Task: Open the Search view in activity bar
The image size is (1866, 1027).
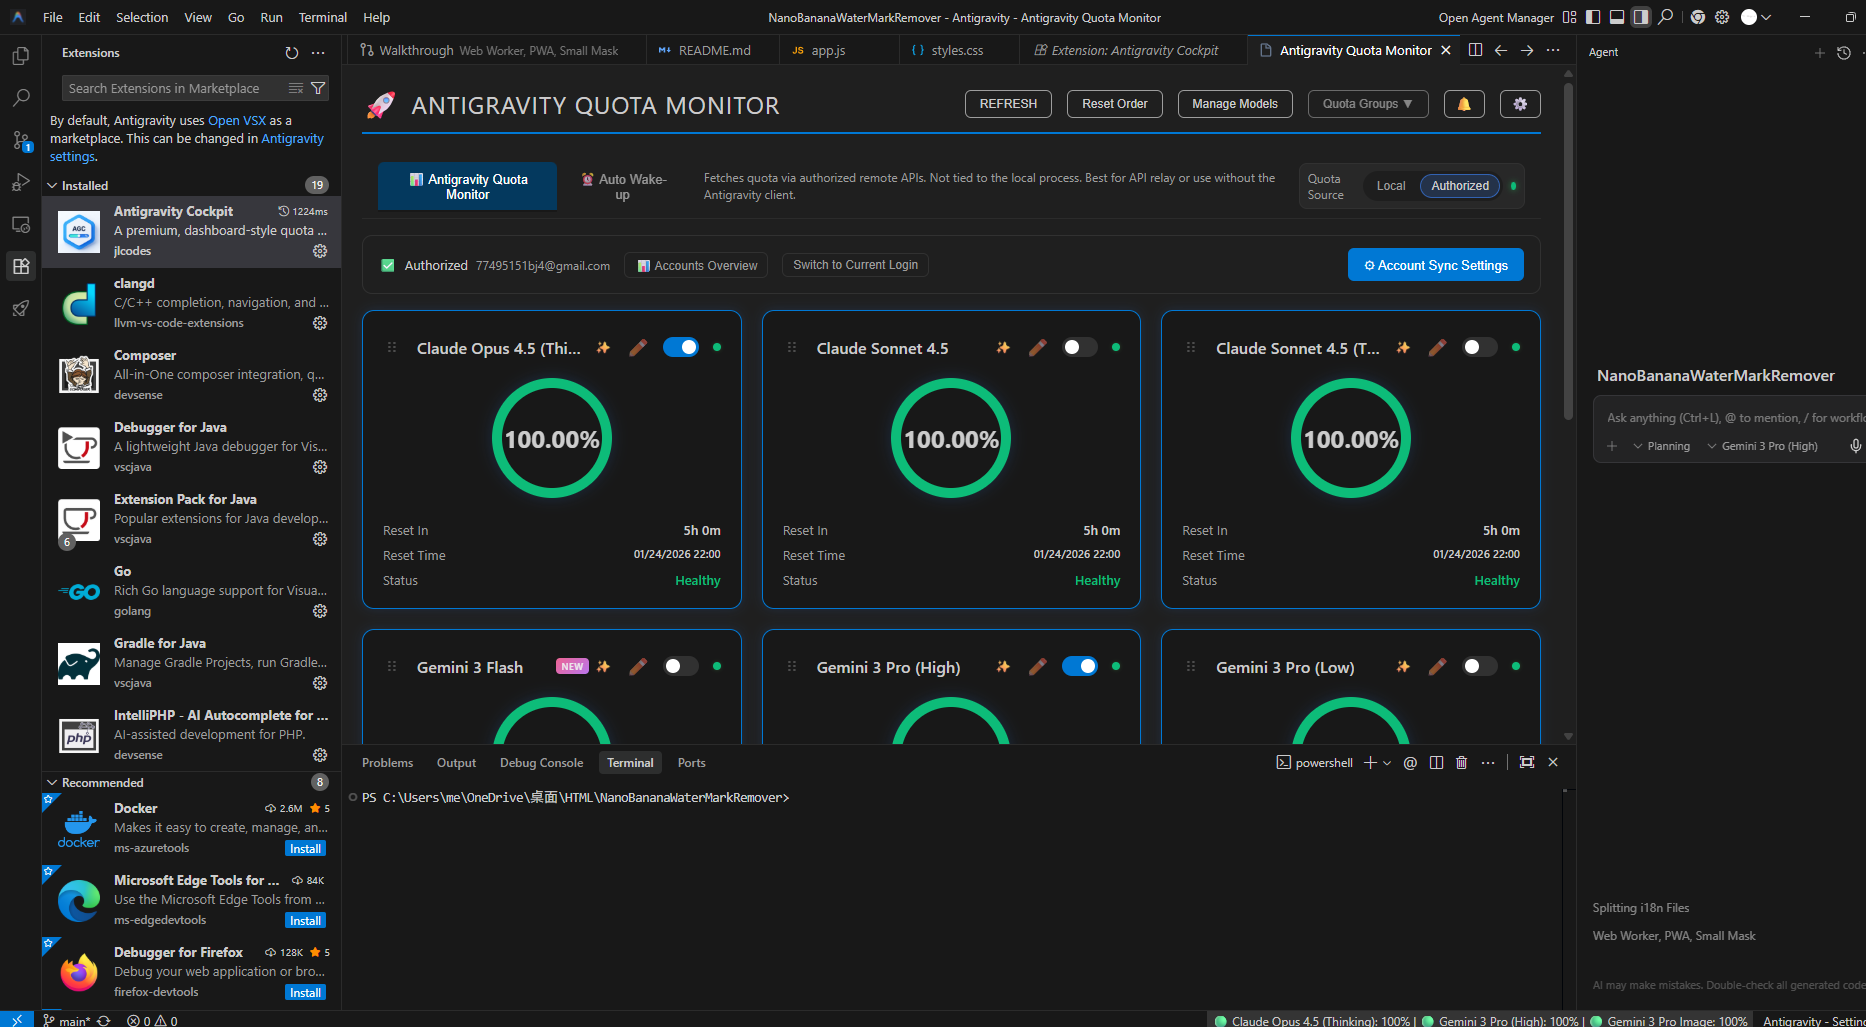Action: [x=20, y=98]
